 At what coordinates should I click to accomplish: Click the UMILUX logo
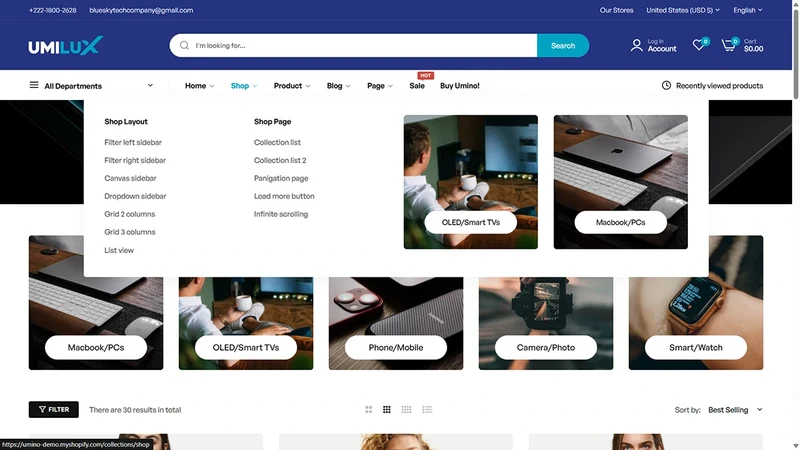click(x=66, y=45)
